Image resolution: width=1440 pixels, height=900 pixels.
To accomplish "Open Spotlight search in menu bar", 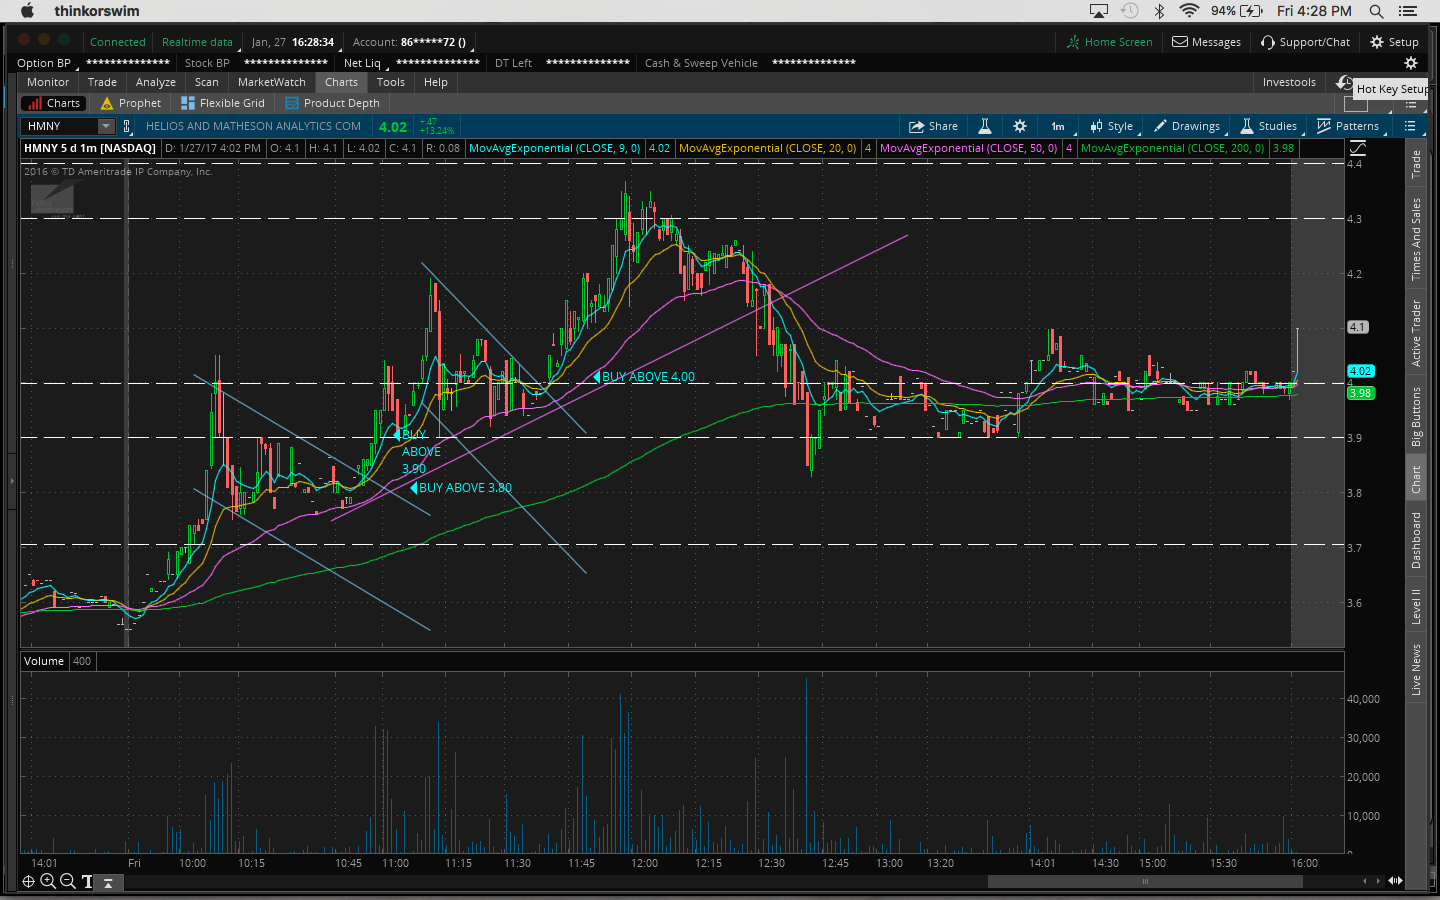I will (1376, 11).
